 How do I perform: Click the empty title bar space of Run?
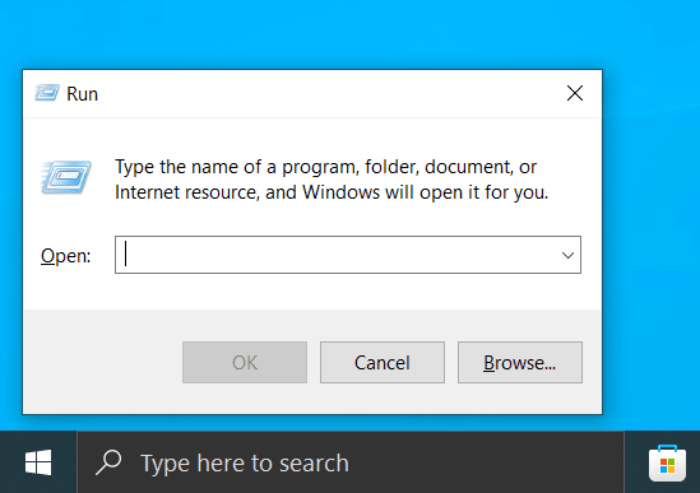(320, 93)
